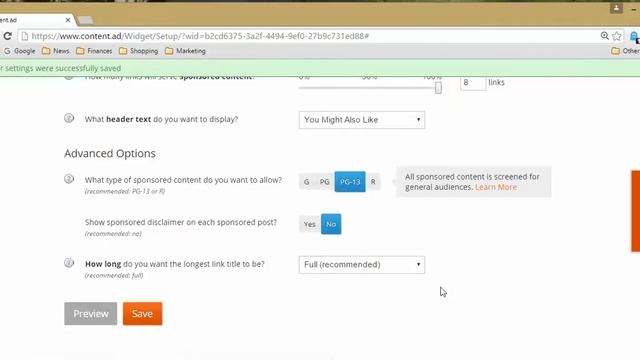The width and height of the screenshot is (640, 360).
Task: Open the Google bookmark
Action: (19, 51)
